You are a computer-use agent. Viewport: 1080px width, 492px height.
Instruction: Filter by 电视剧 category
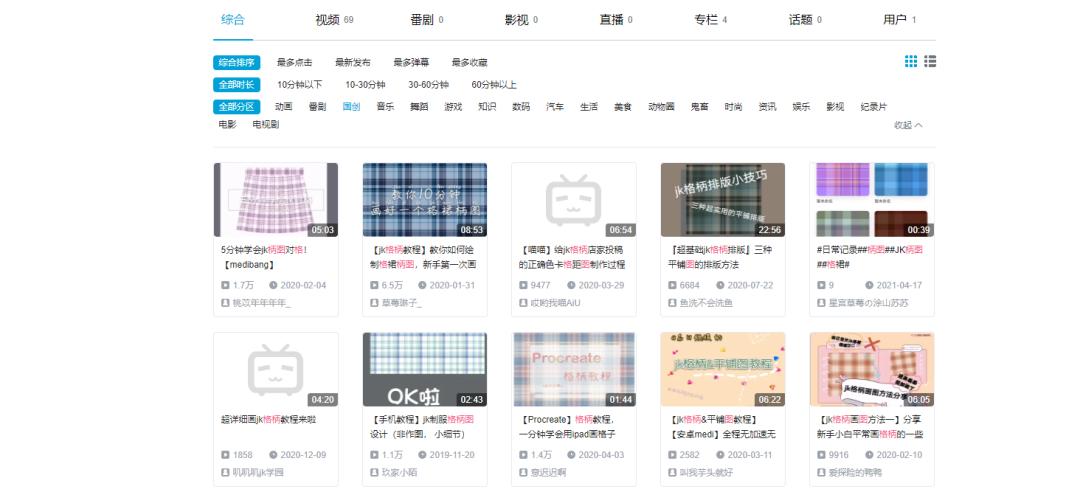tap(266, 125)
